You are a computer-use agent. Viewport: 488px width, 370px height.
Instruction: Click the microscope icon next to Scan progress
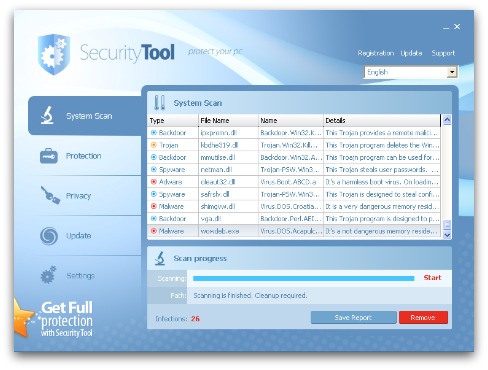160,258
